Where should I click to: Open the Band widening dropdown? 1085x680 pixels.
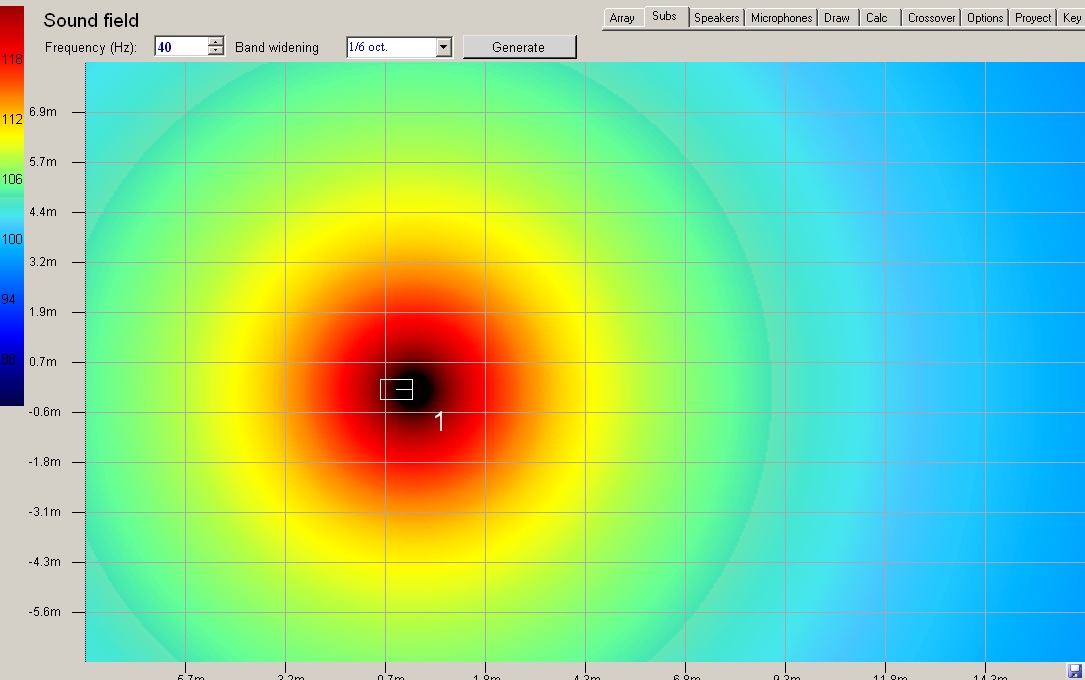[x=444, y=47]
